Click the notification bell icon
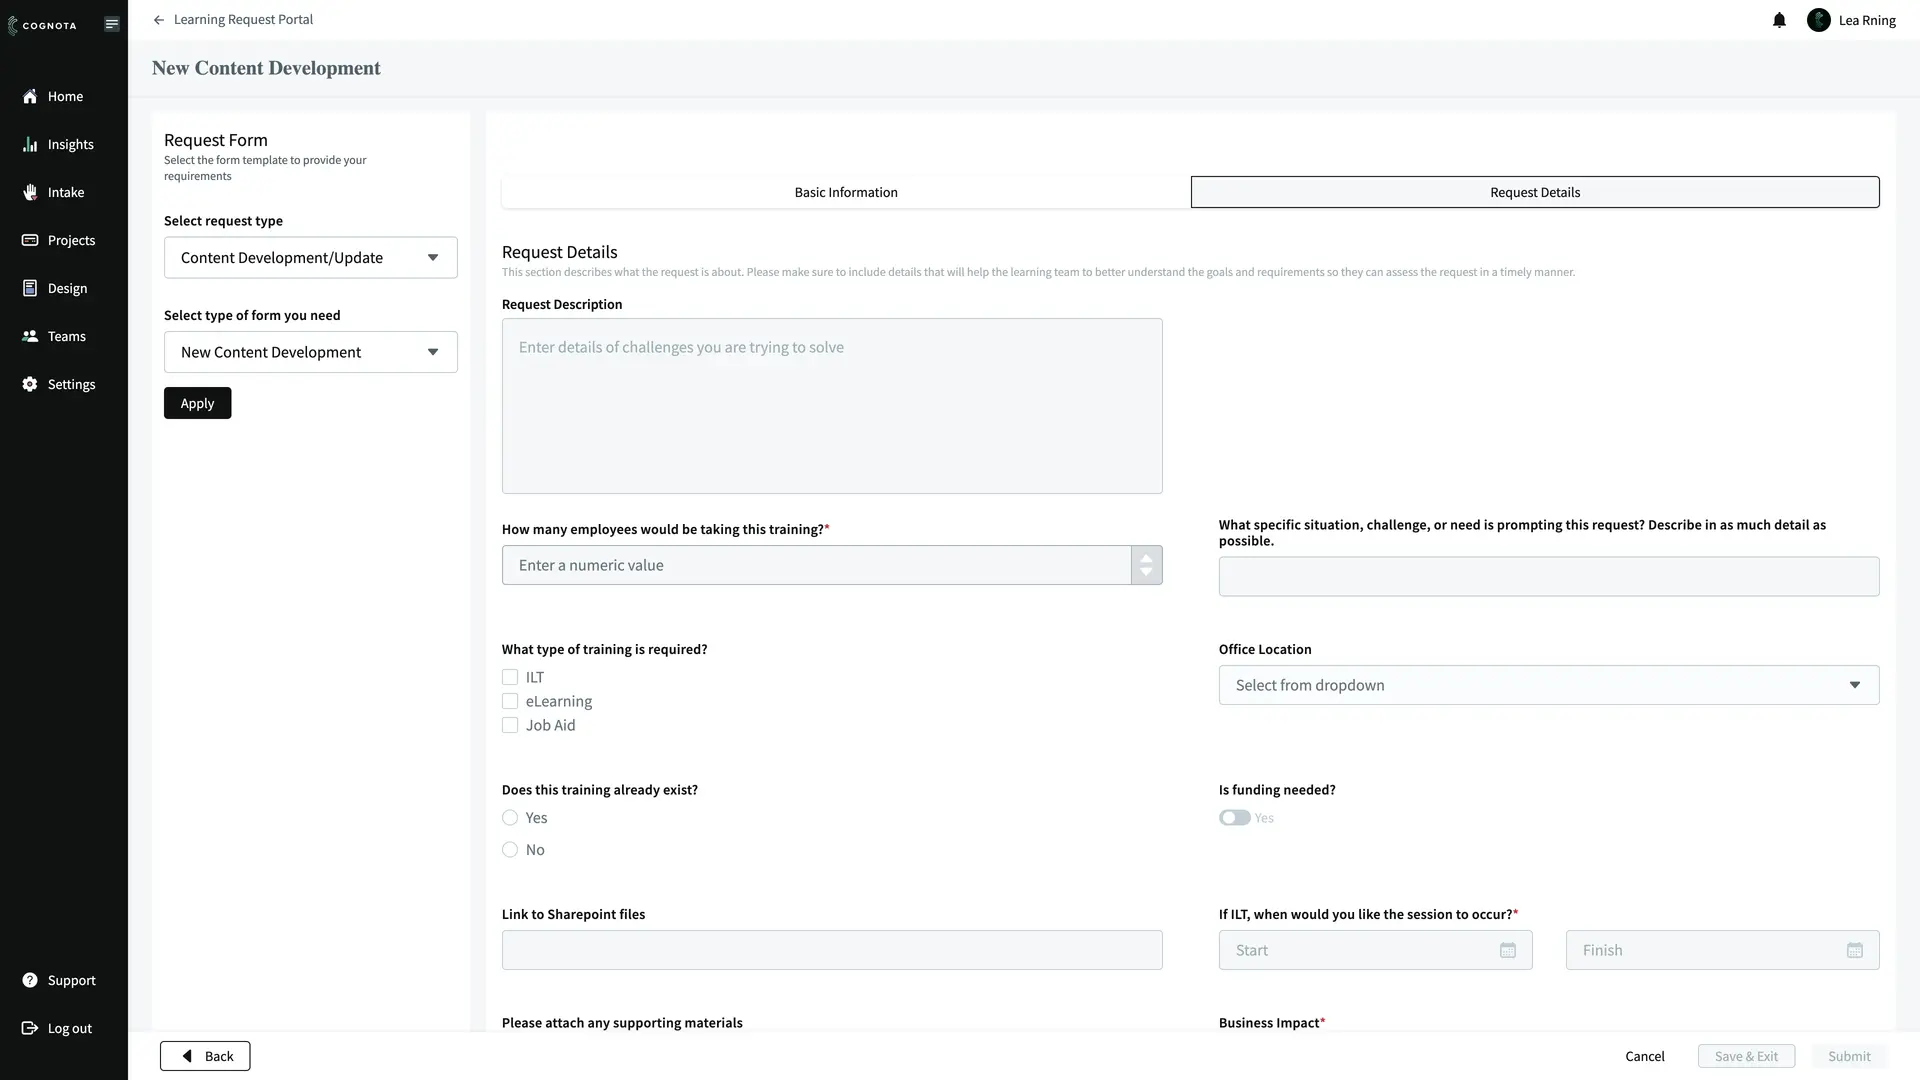 pyautogui.click(x=1779, y=20)
